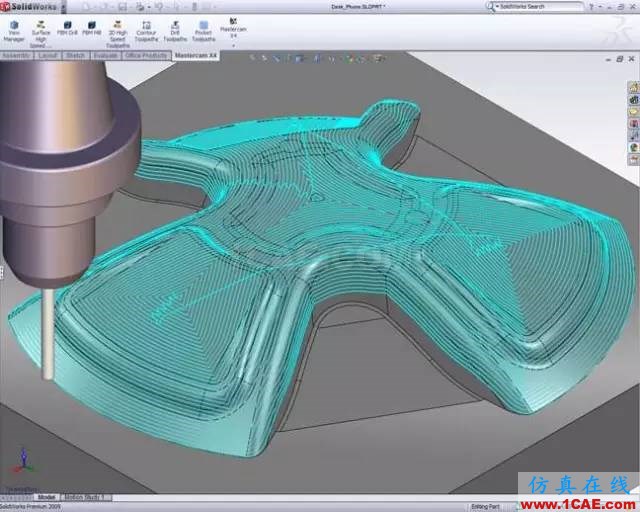This screenshot has width=640, height=512.
Task: Expand the Help question mark dropdown
Action: 601,6
